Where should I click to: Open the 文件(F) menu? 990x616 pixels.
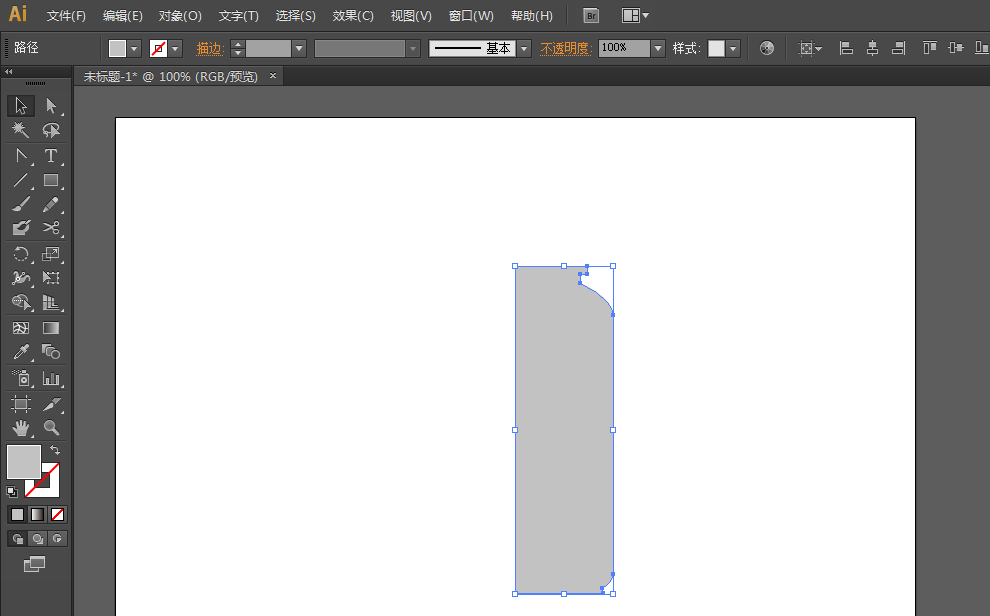point(66,16)
